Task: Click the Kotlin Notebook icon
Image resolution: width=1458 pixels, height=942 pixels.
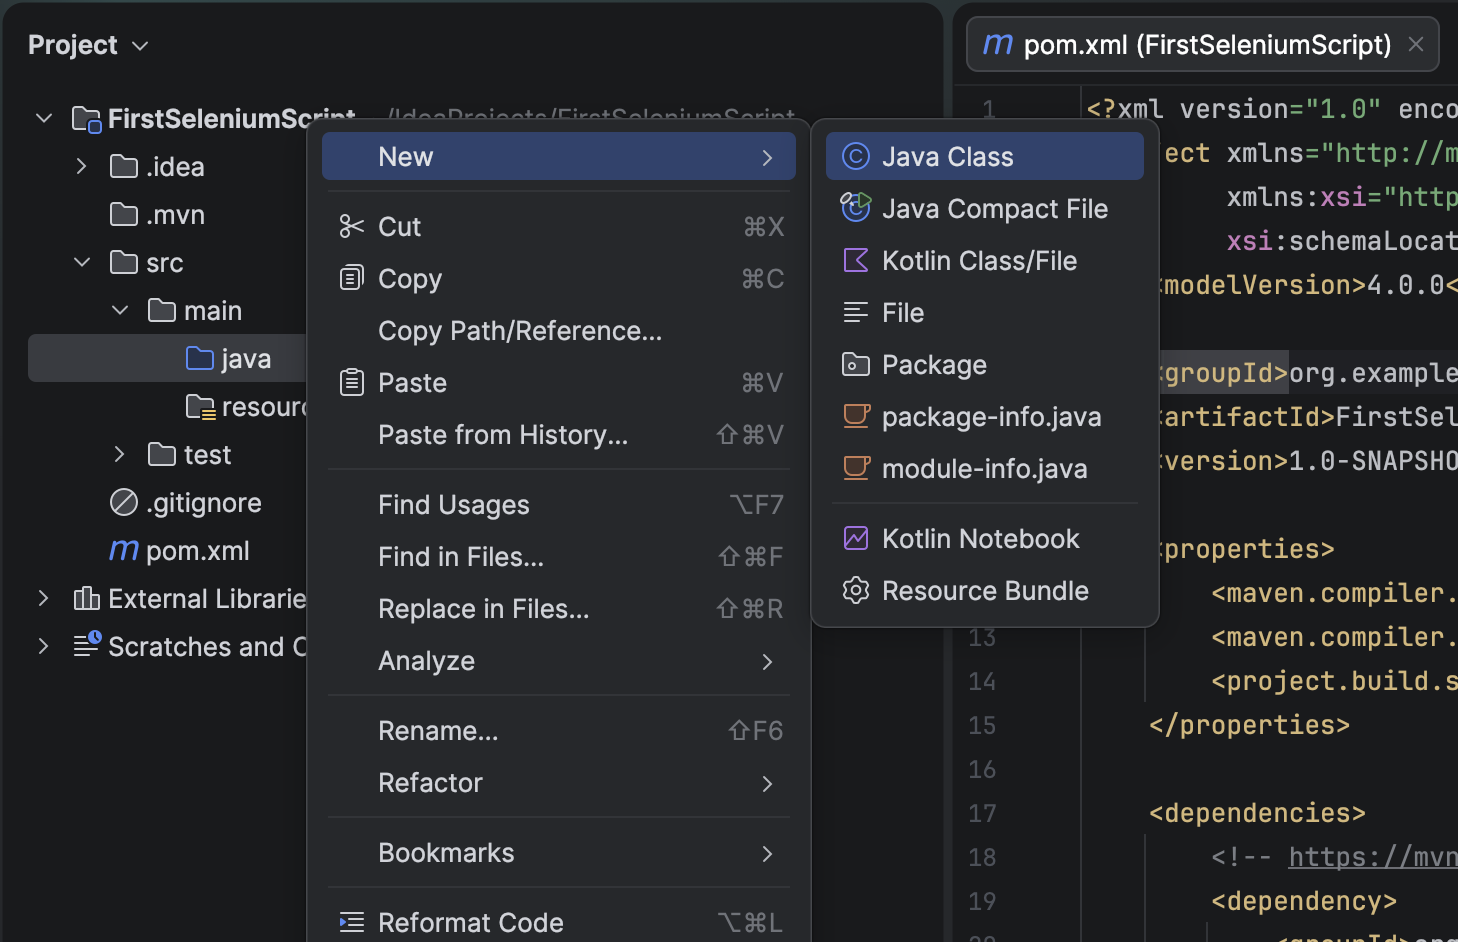Action: [x=856, y=539]
